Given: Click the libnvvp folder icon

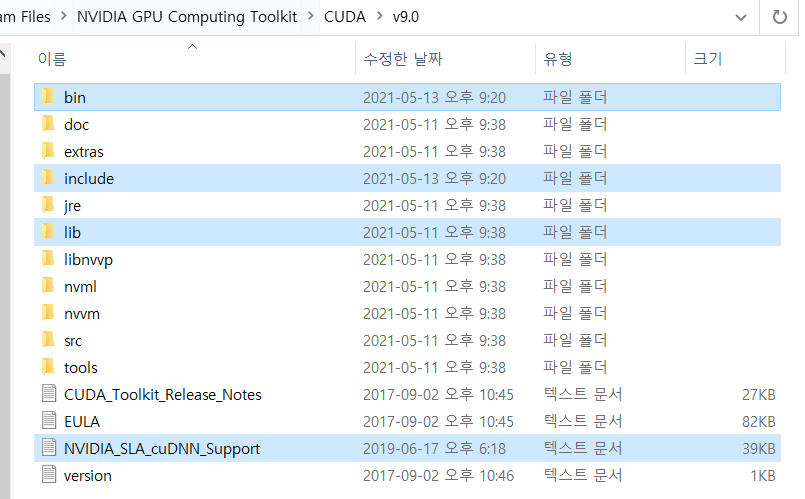Looking at the screenshot, I should [48, 259].
